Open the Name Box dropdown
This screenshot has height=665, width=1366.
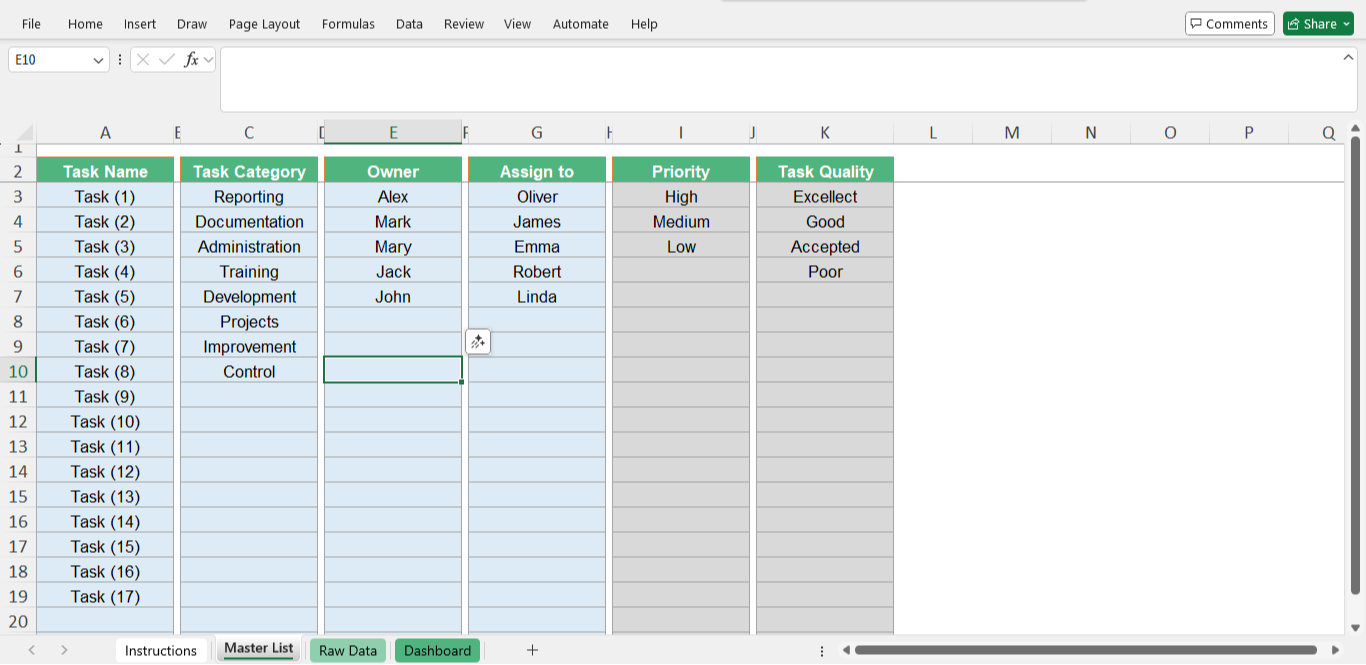tap(97, 60)
